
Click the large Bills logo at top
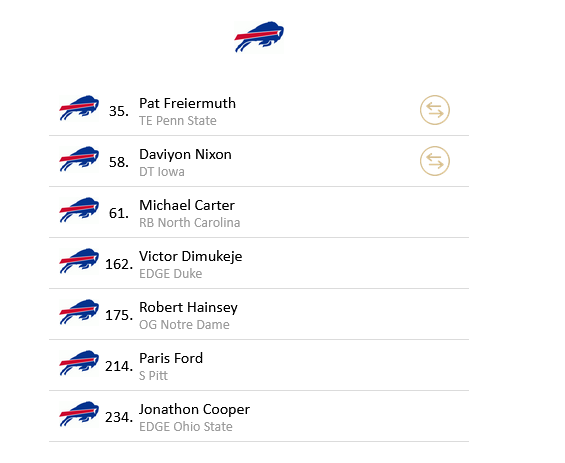tap(259, 37)
